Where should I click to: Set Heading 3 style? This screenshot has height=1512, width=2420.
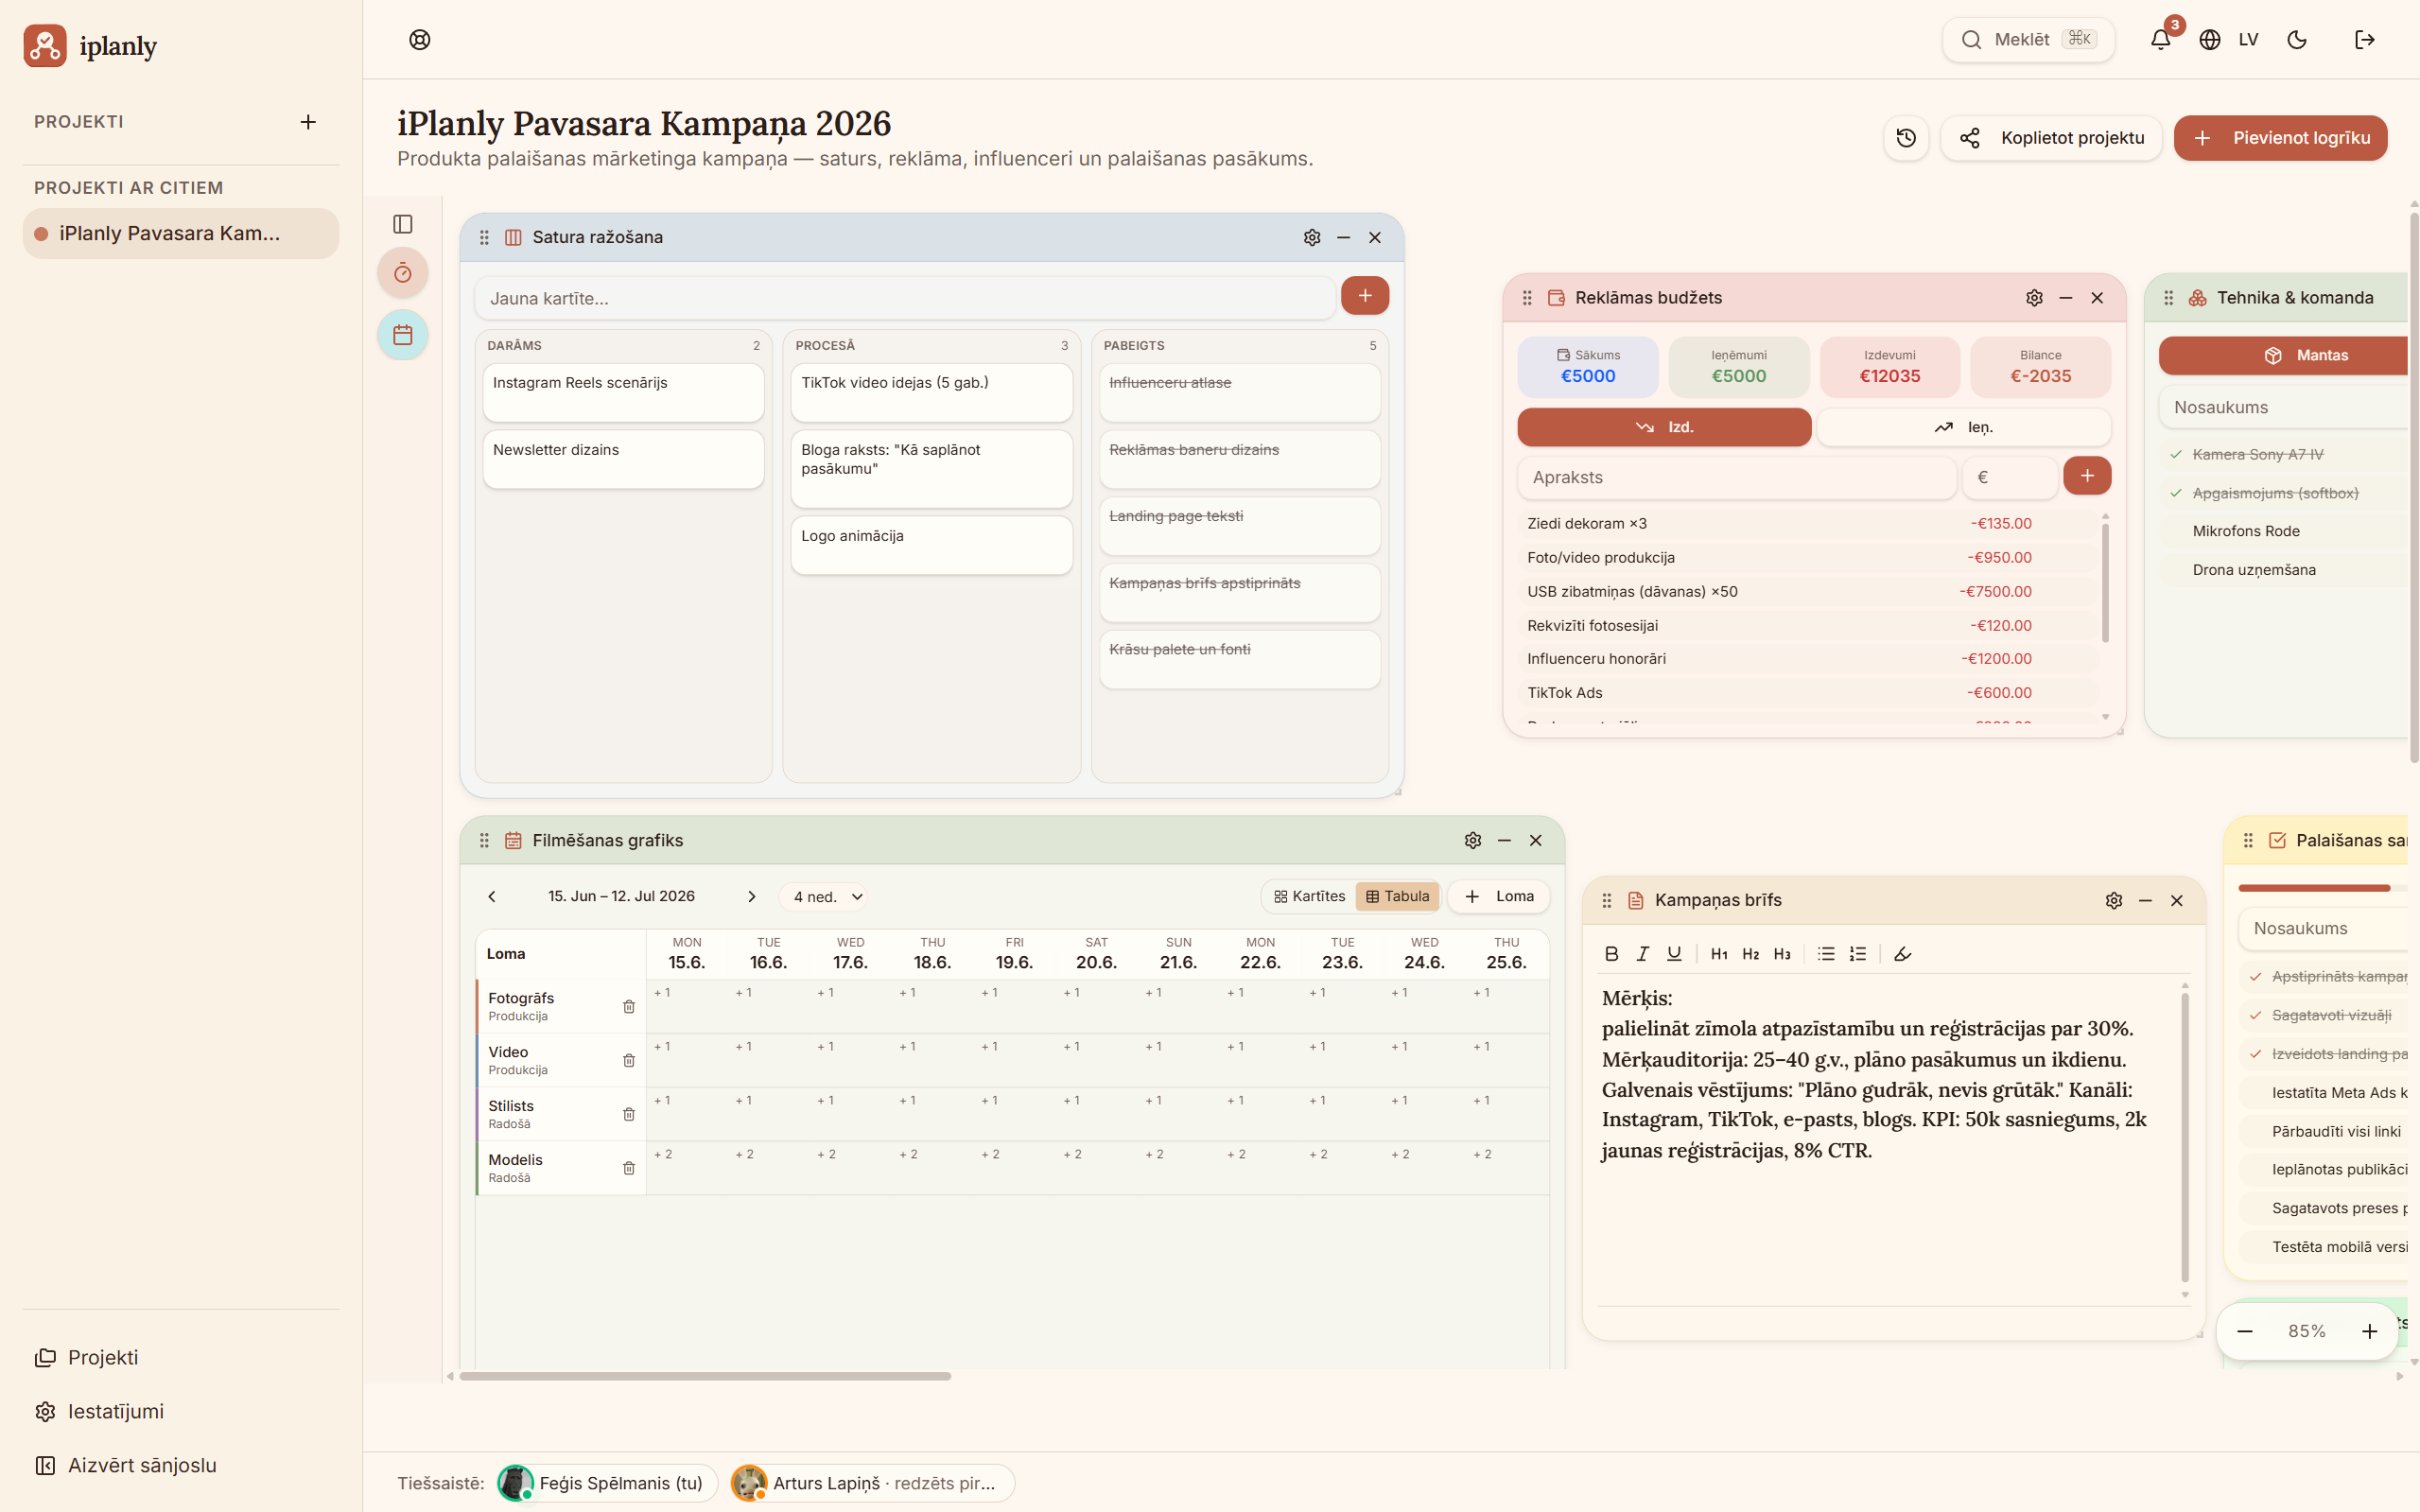point(1782,954)
